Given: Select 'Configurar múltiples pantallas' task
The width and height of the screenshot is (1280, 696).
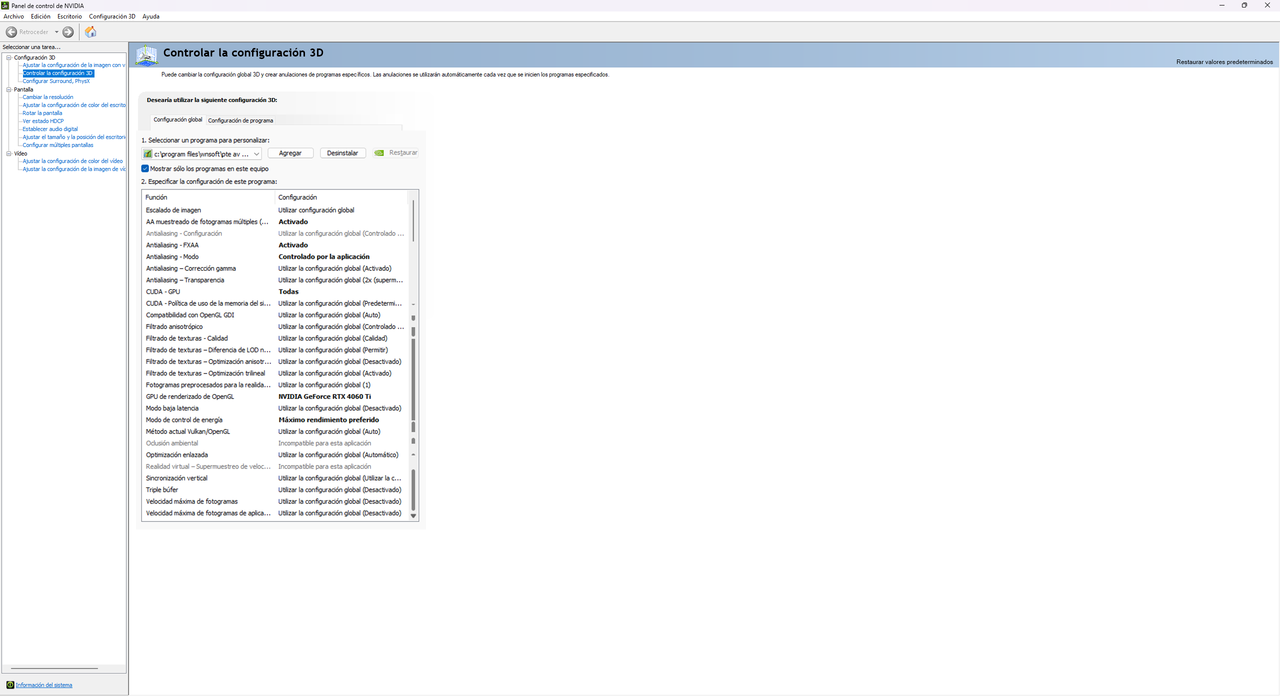Looking at the screenshot, I should click(x=58, y=145).
